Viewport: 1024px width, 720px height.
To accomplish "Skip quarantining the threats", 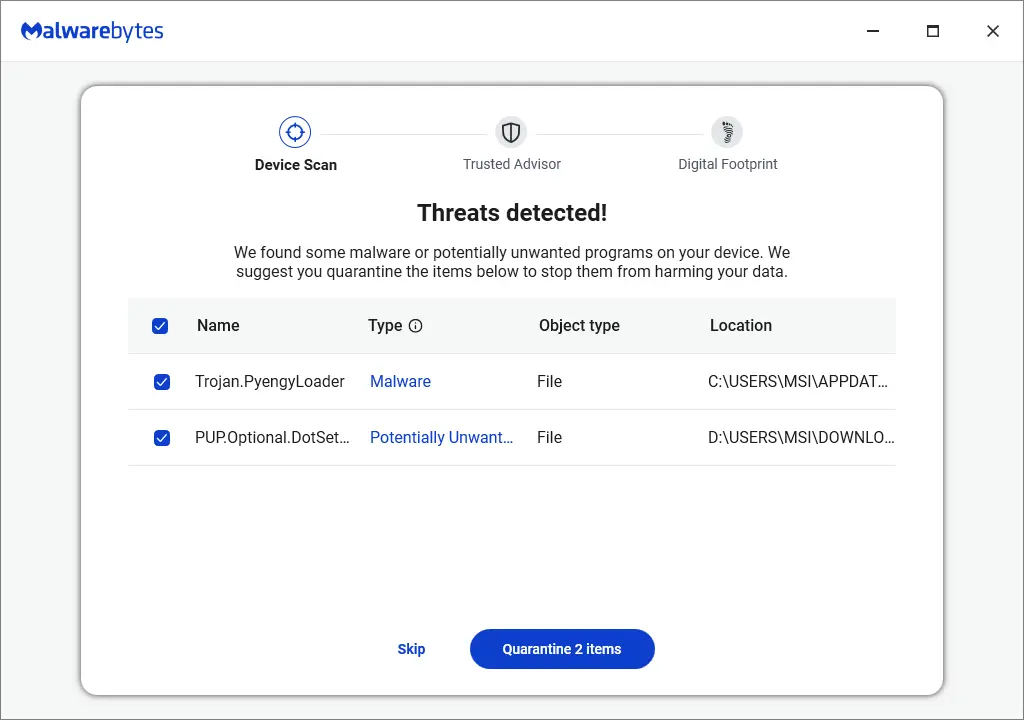I will coord(411,649).
